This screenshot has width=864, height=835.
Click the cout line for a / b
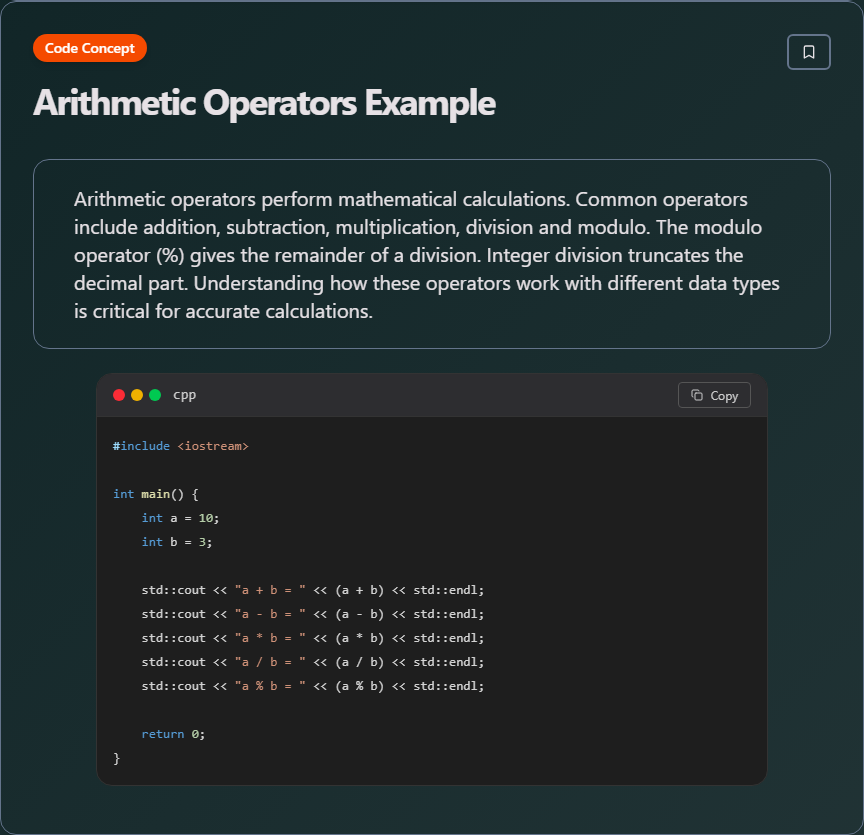312,662
